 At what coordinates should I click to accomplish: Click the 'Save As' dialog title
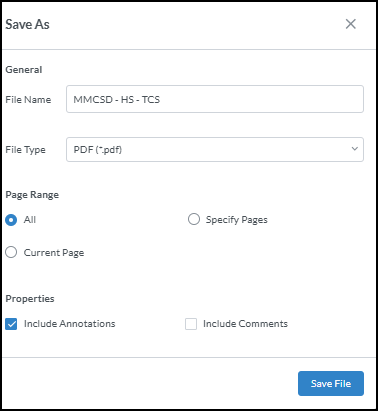point(27,24)
